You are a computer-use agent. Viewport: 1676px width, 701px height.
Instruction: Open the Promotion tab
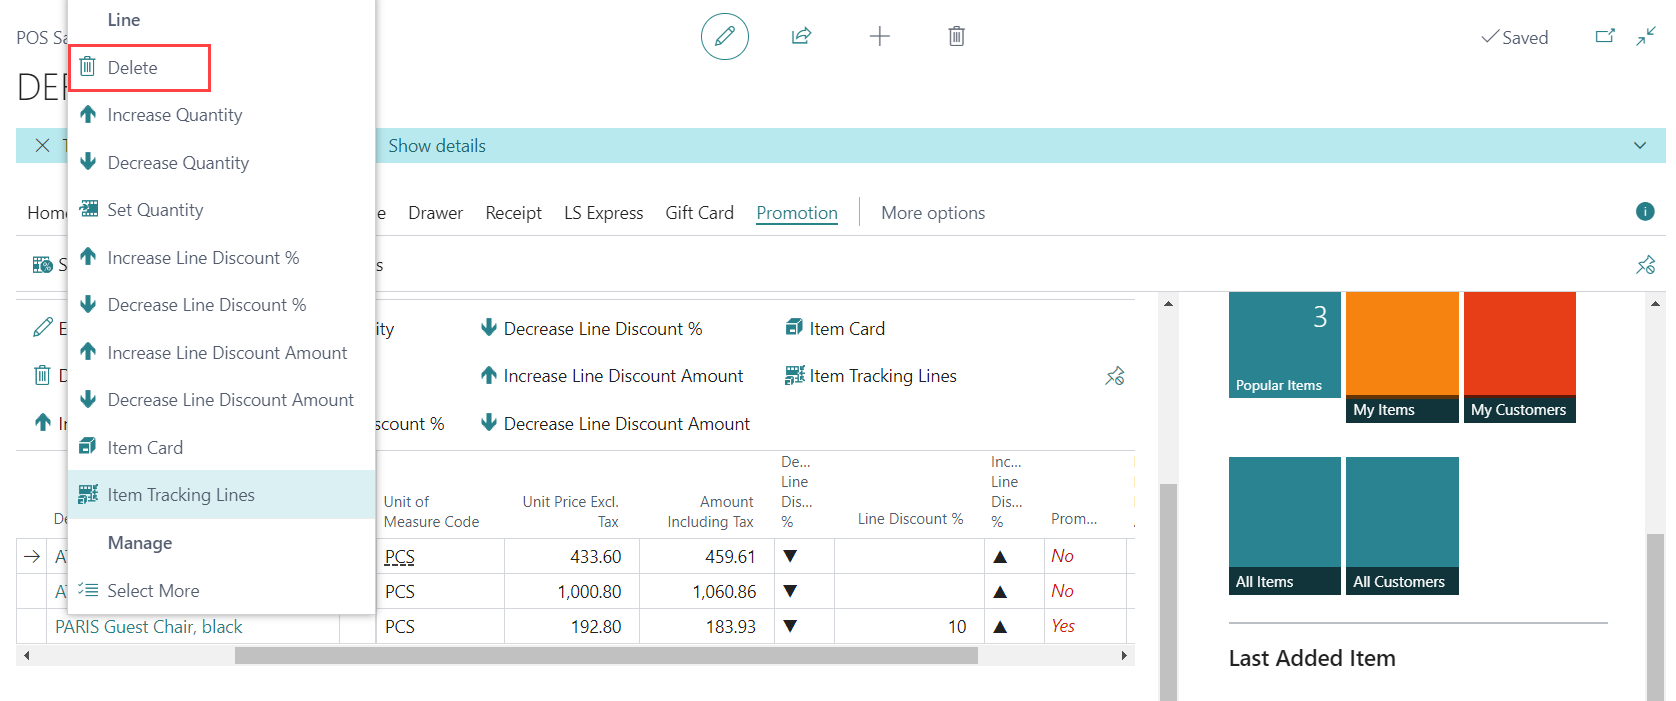click(797, 213)
